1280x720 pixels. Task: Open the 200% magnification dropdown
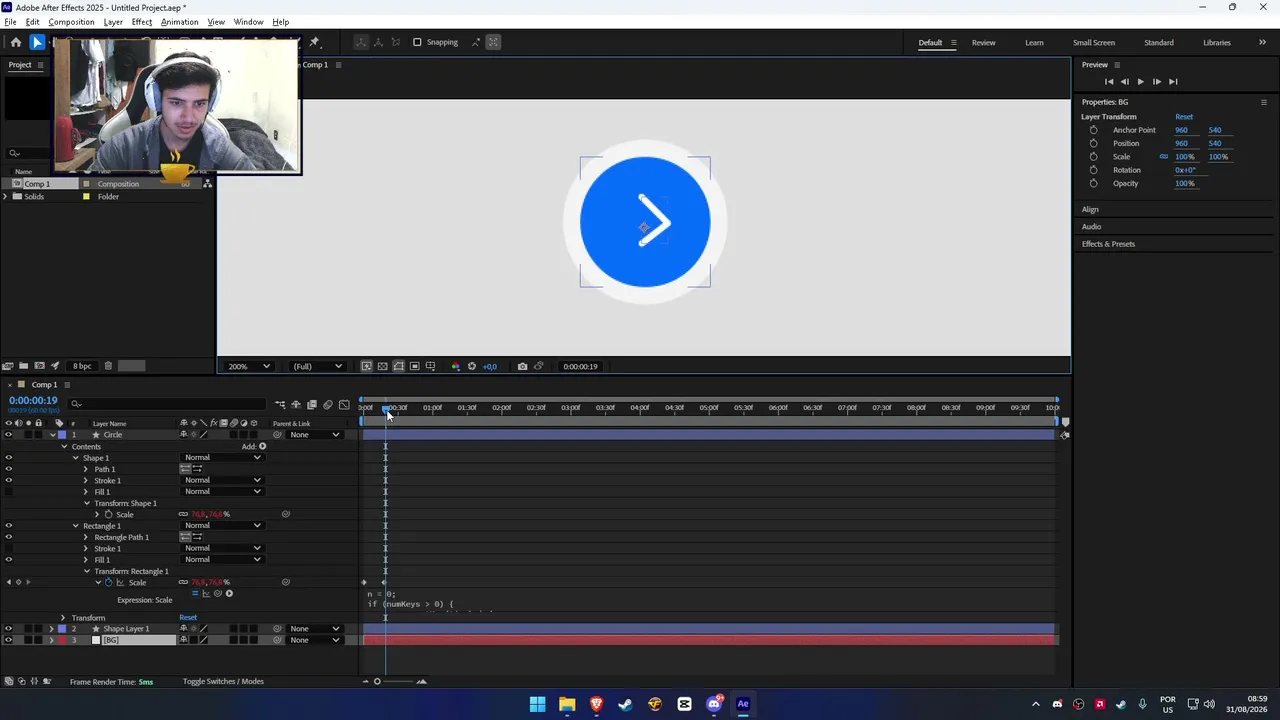click(x=249, y=366)
